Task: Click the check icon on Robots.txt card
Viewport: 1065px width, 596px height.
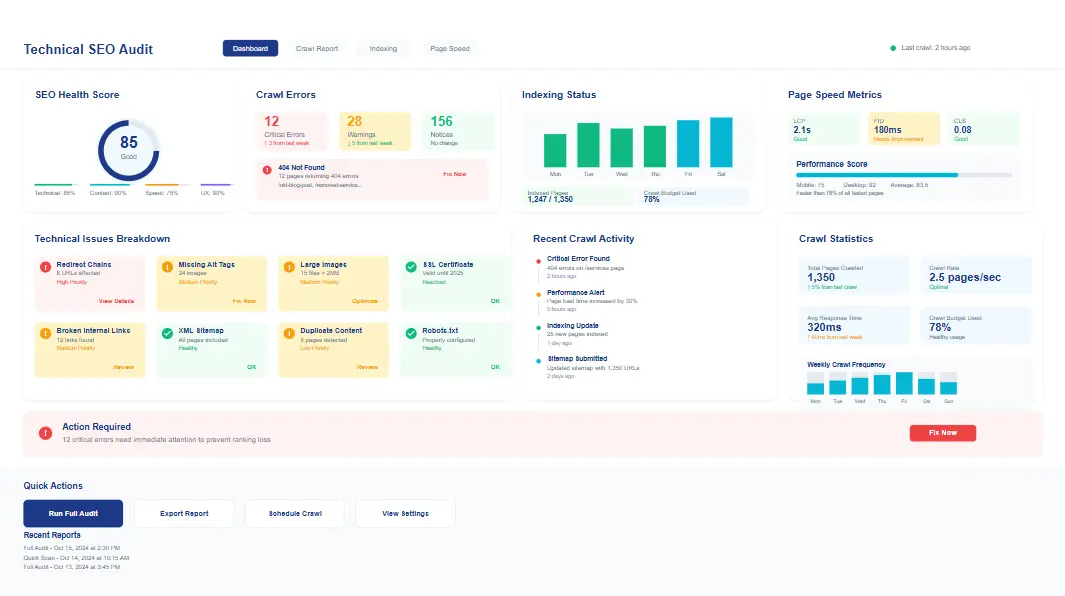Action: [411, 331]
